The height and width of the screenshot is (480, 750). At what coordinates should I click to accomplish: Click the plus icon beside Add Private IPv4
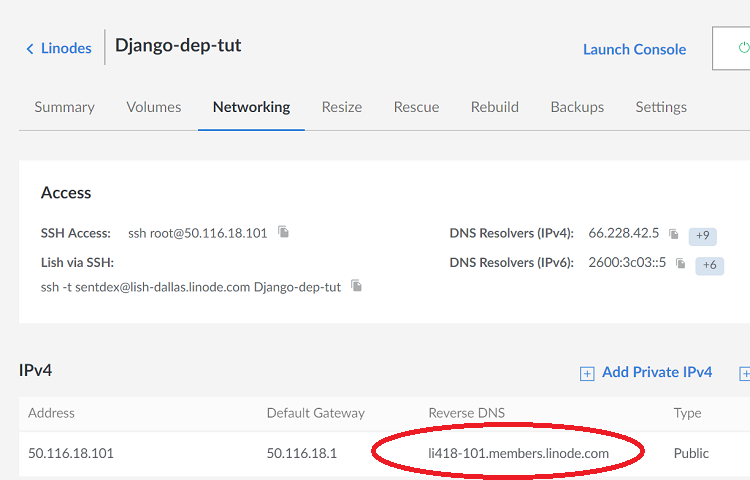[x=587, y=373]
